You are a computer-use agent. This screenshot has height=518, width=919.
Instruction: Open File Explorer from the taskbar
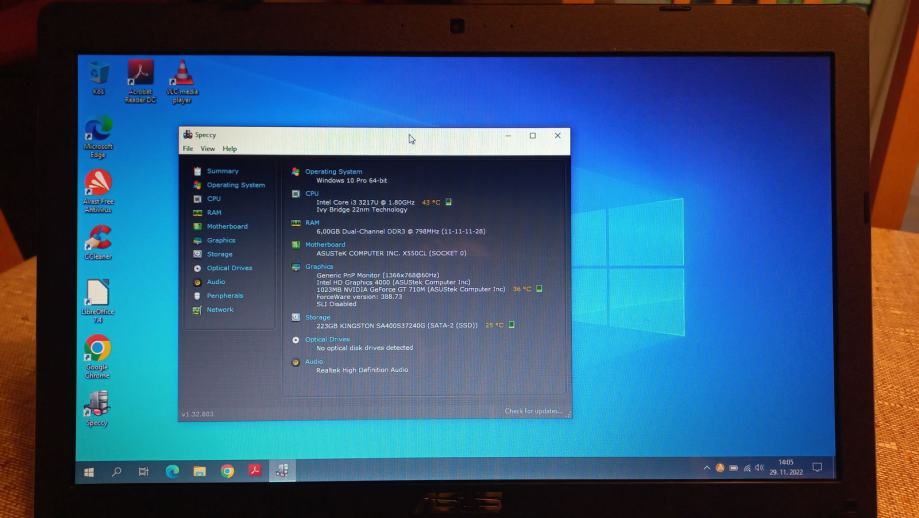tap(200, 471)
